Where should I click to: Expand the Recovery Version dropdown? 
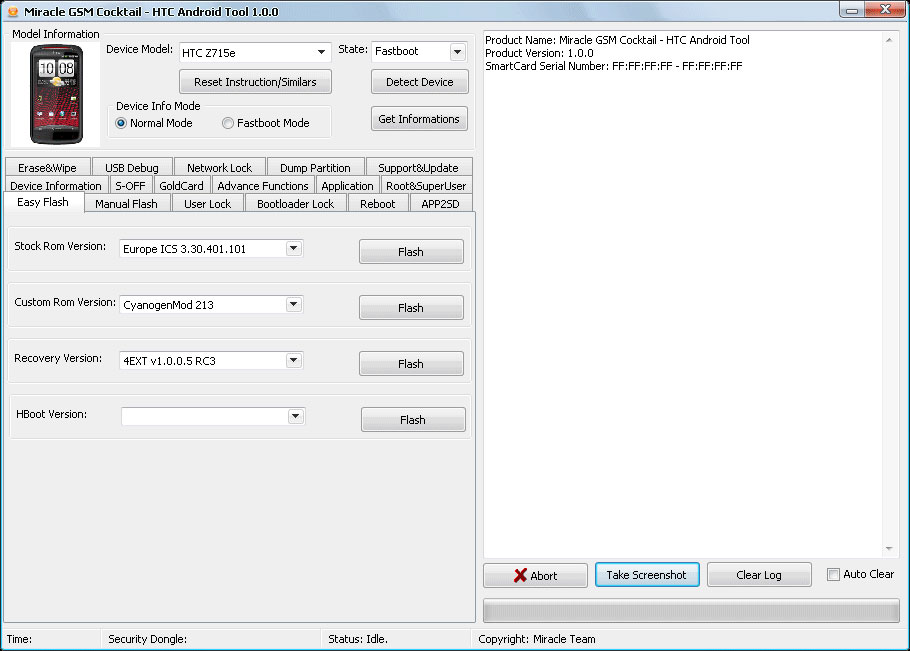294,360
